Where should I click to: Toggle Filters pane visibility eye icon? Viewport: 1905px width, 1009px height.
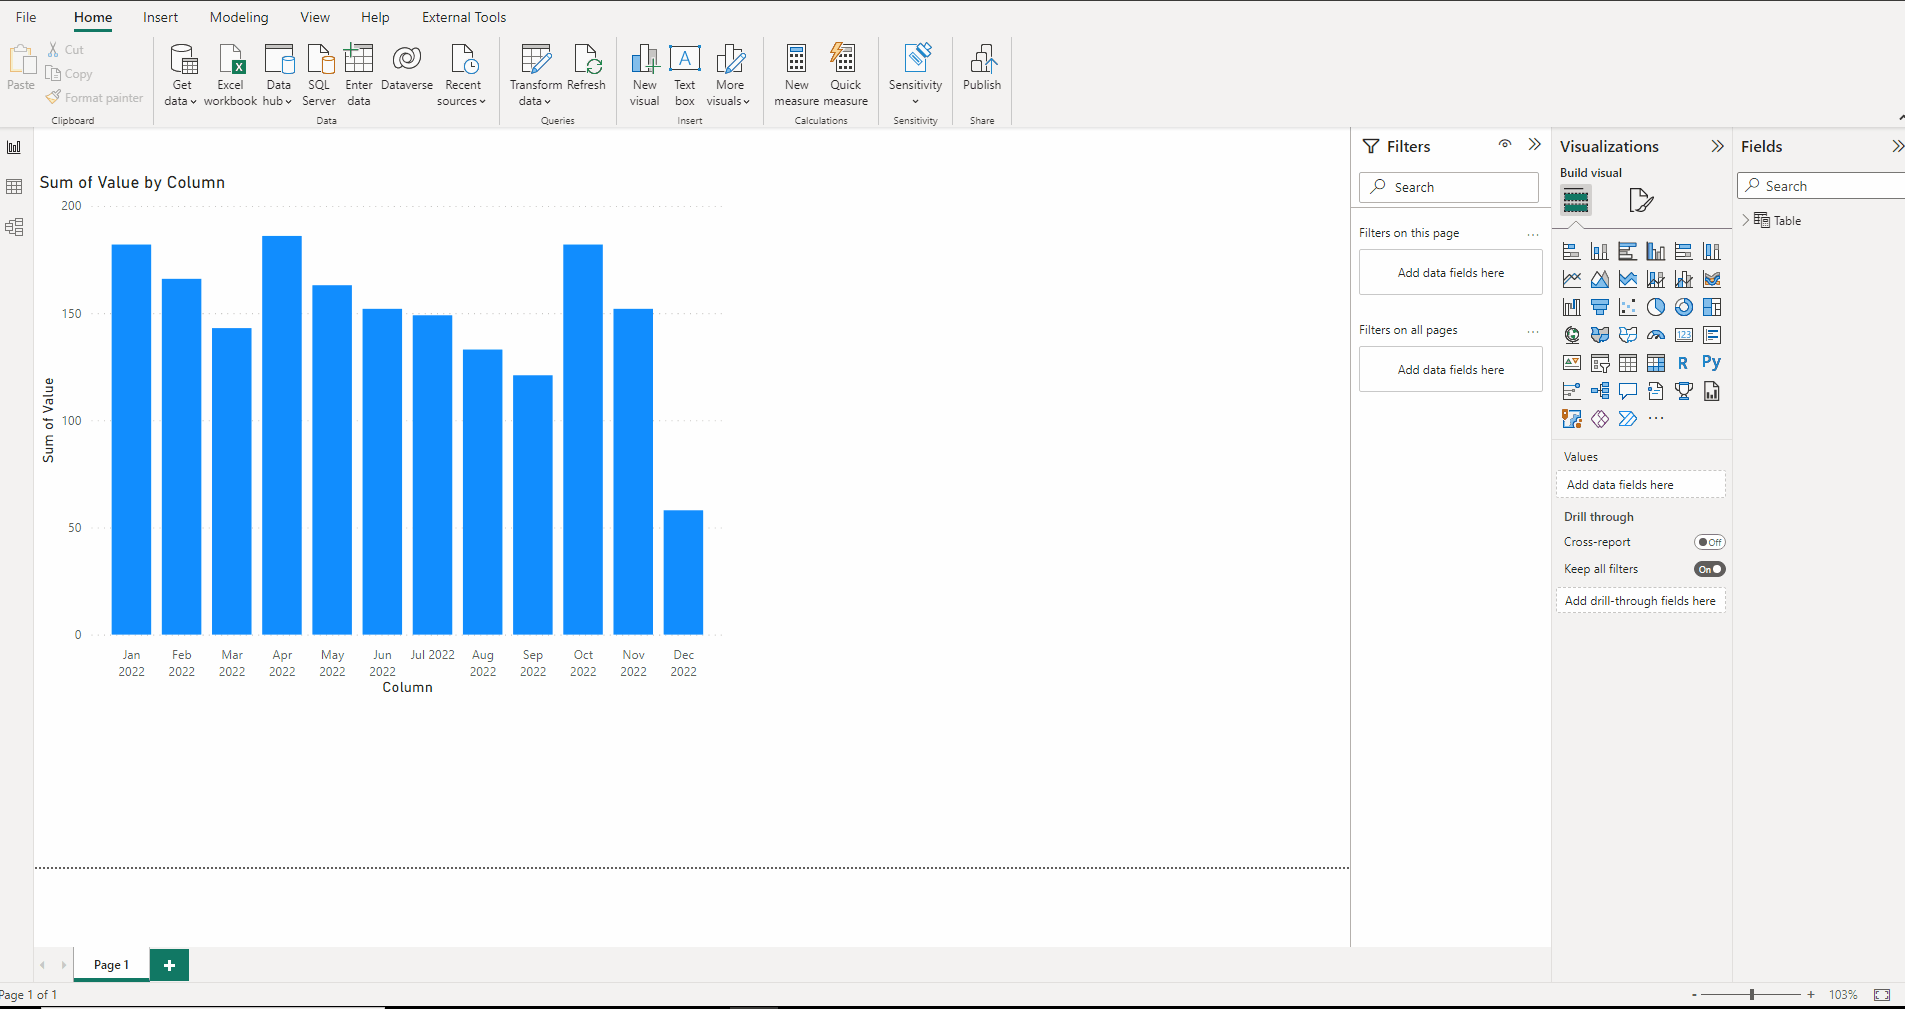tap(1505, 144)
